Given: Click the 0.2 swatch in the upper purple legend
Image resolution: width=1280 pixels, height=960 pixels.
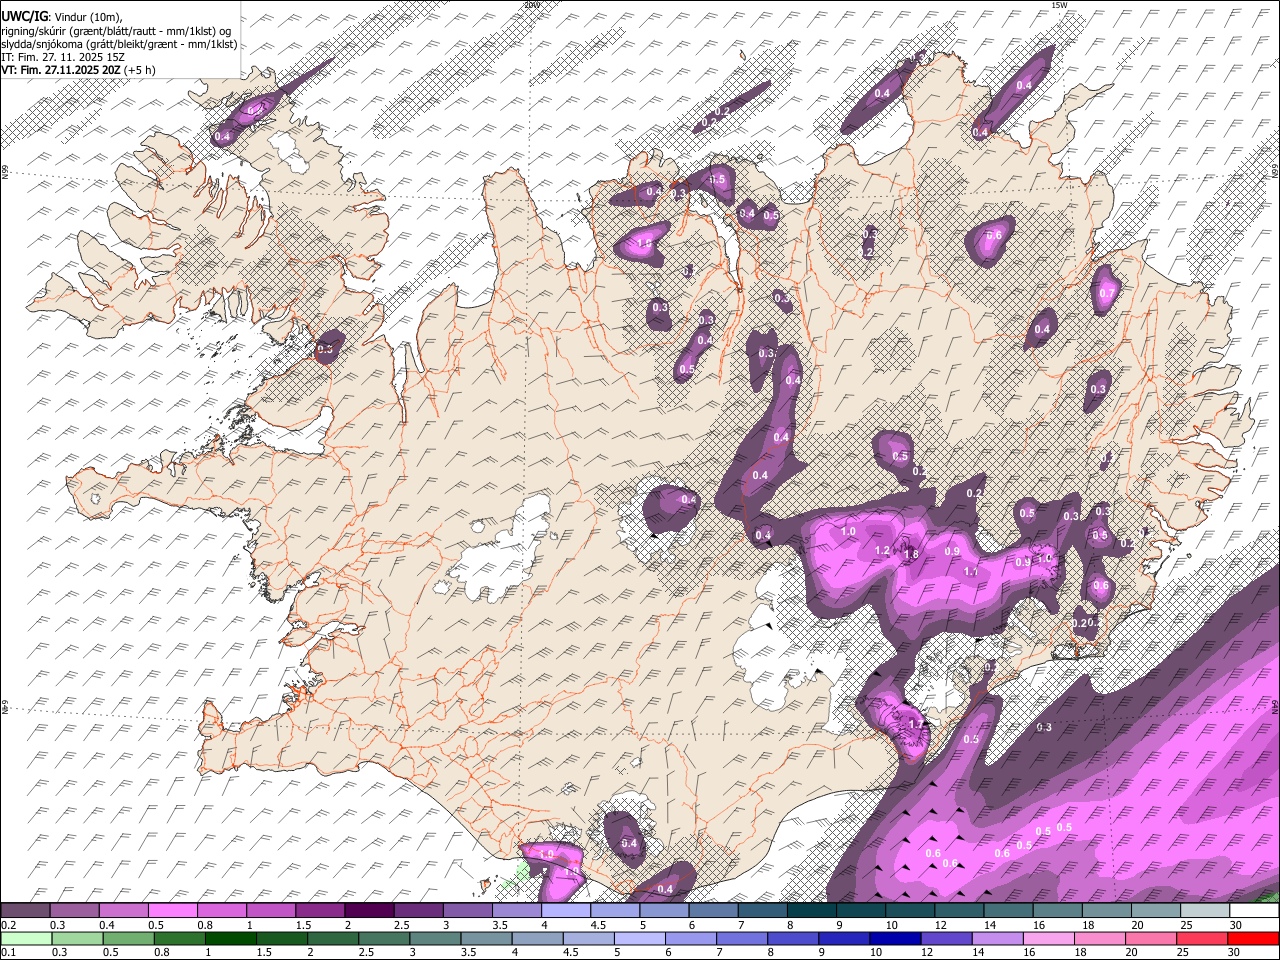Looking at the screenshot, I should point(25,910).
